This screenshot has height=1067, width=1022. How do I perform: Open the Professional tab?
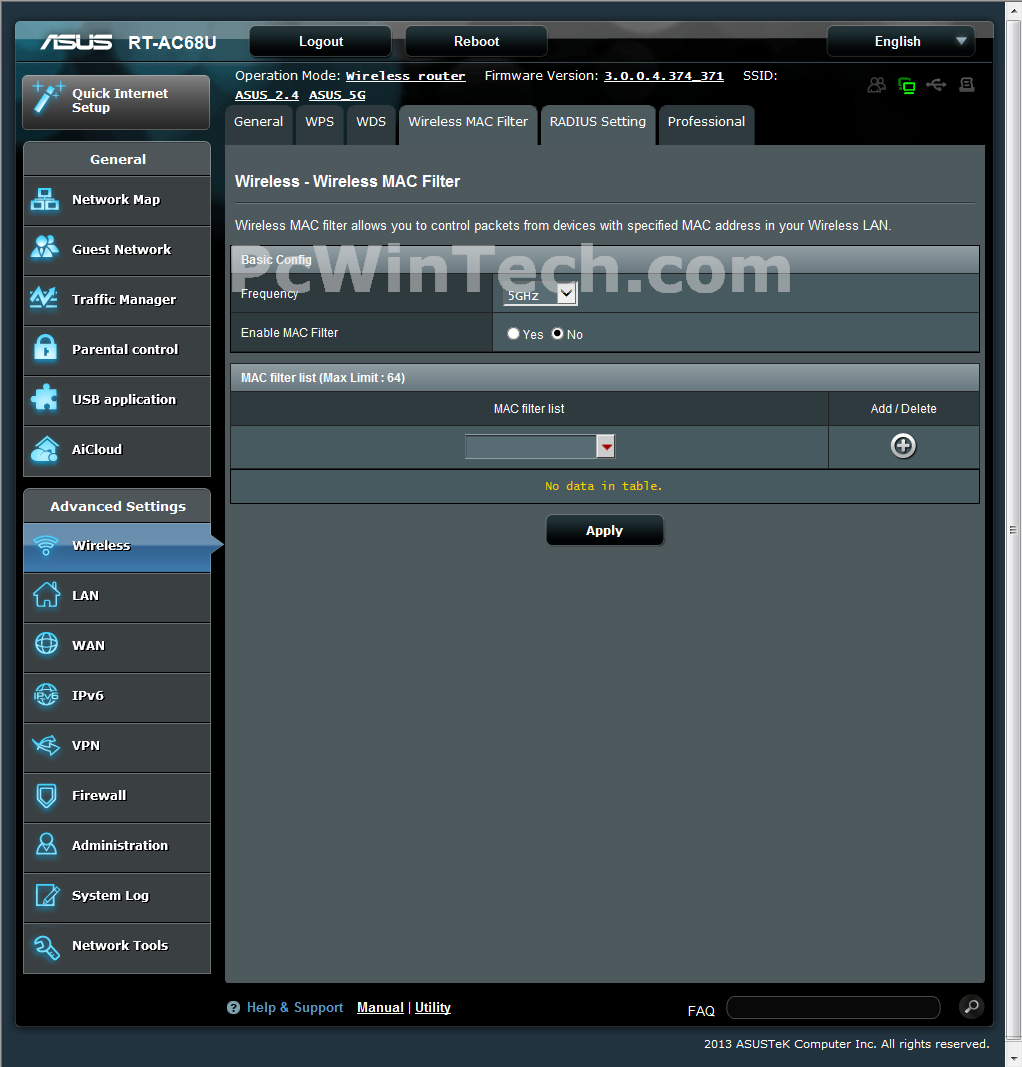tap(706, 123)
